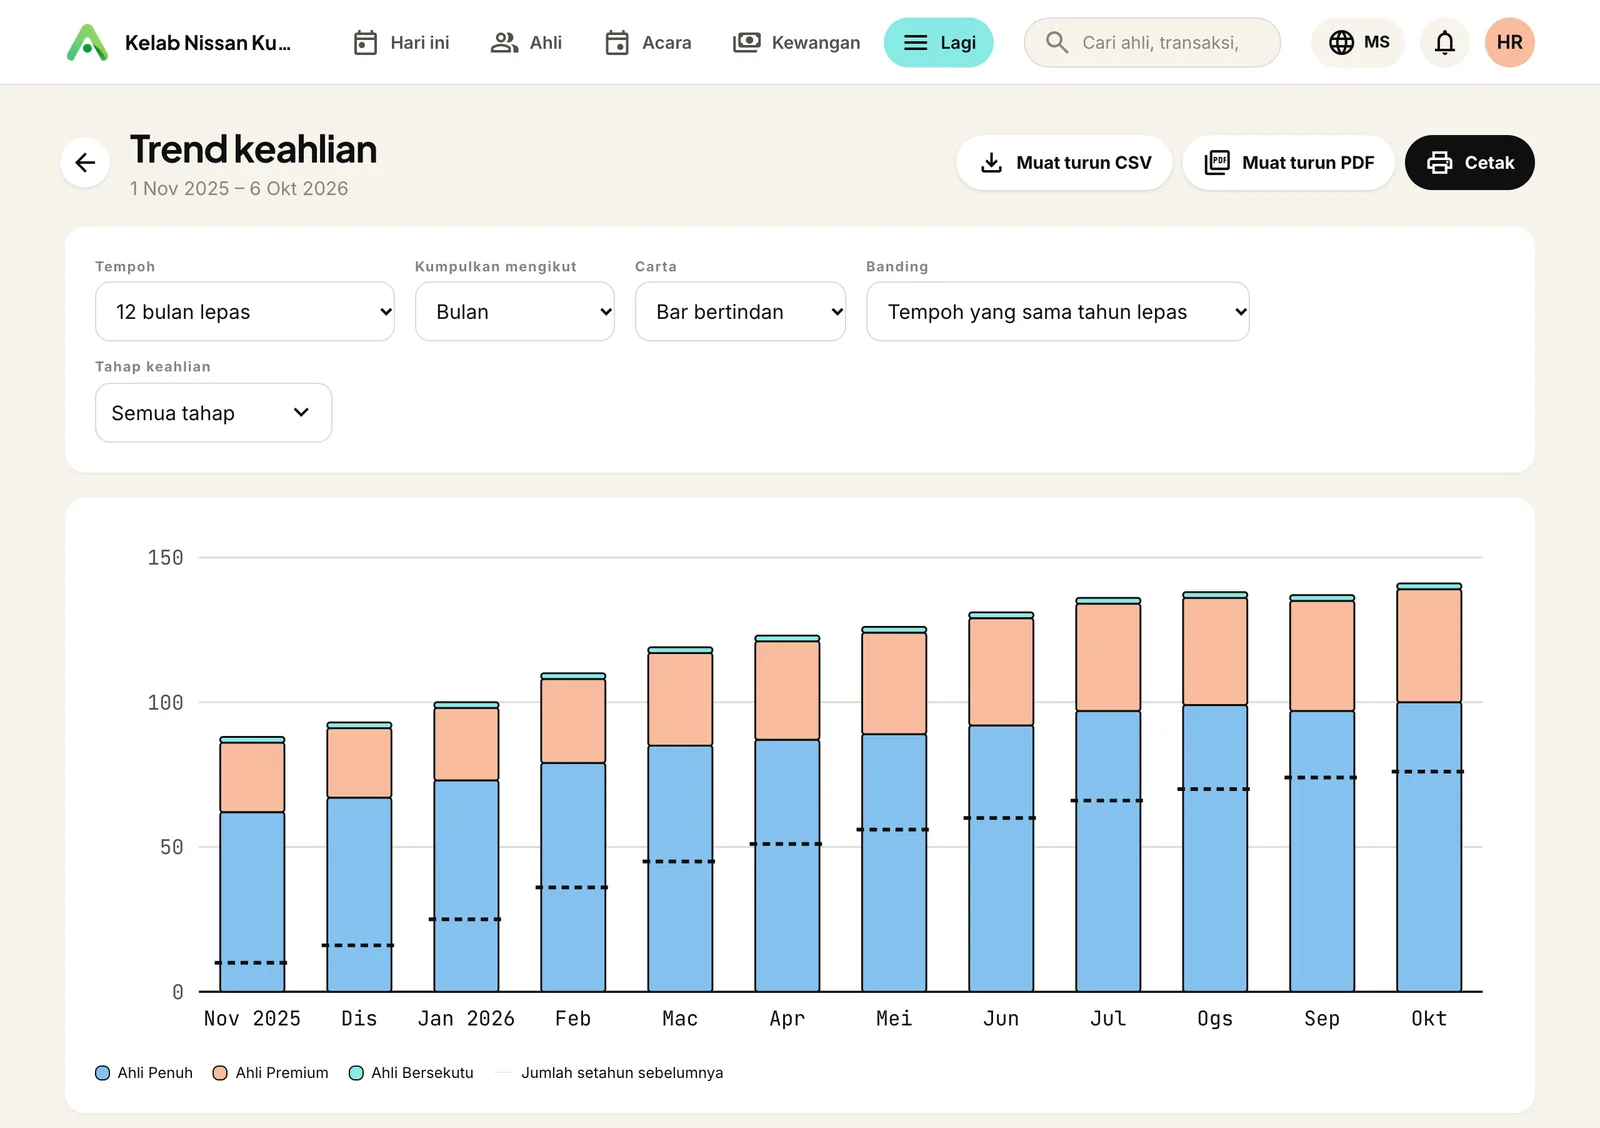This screenshot has width=1600, height=1128.
Task: Click the HR user avatar
Action: click(x=1509, y=42)
